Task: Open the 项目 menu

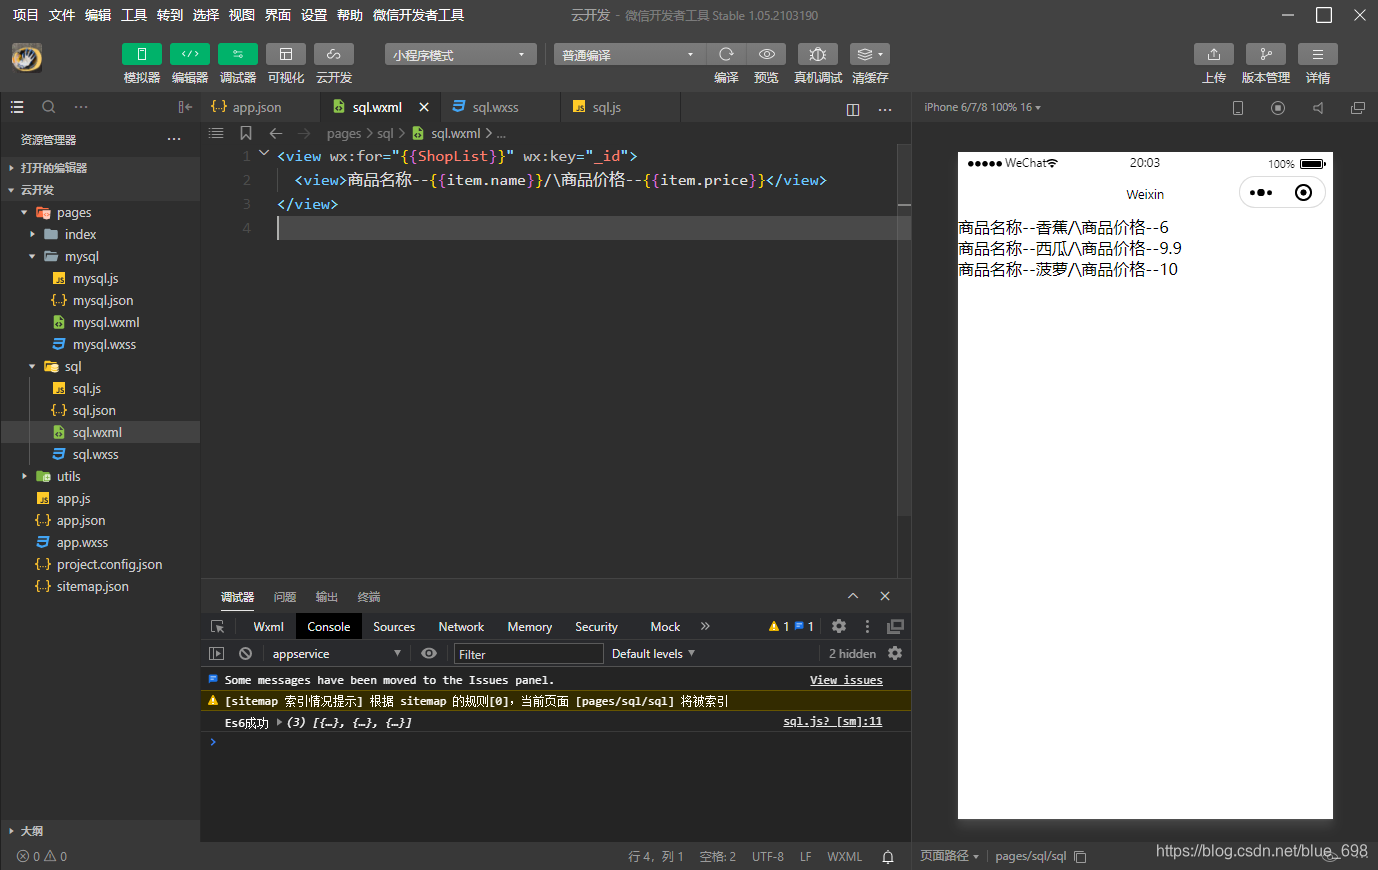Action: point(26,15)
